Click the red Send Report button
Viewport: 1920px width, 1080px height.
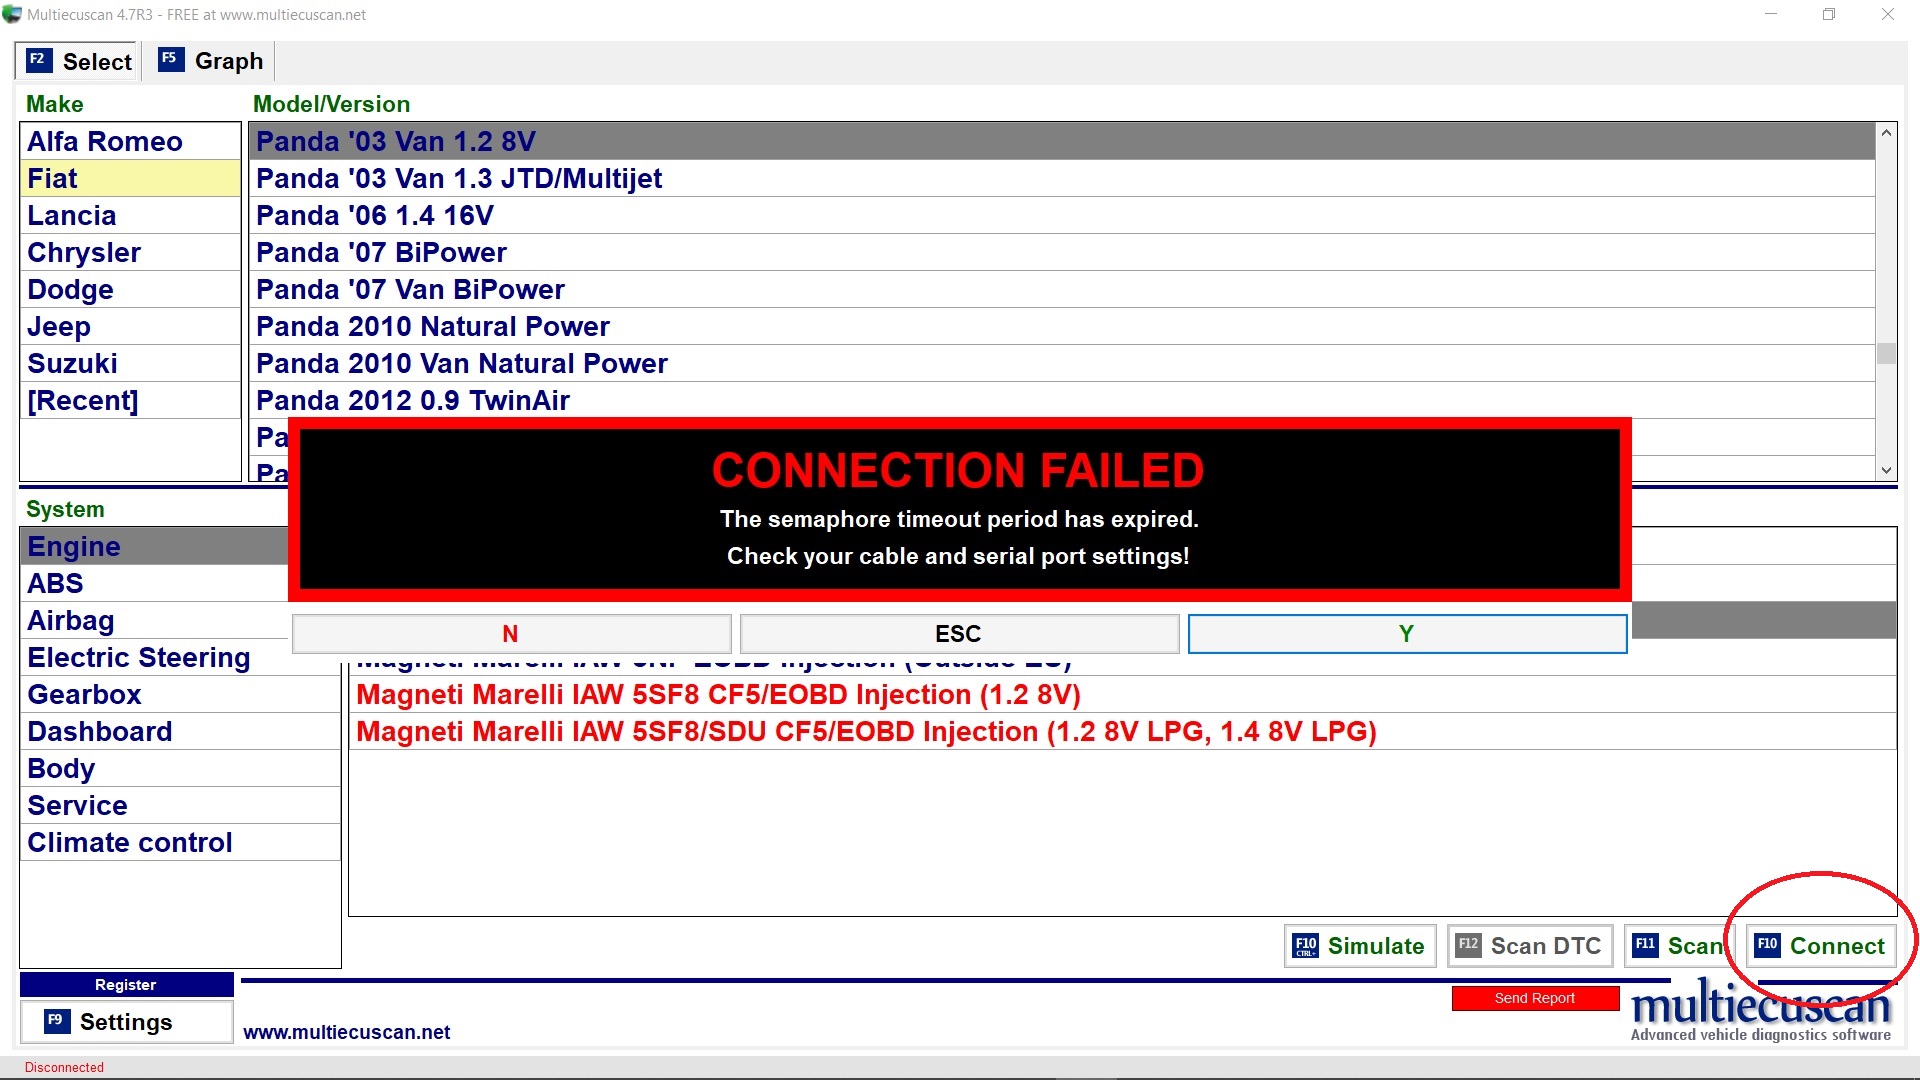click(x=1535, y=998)
